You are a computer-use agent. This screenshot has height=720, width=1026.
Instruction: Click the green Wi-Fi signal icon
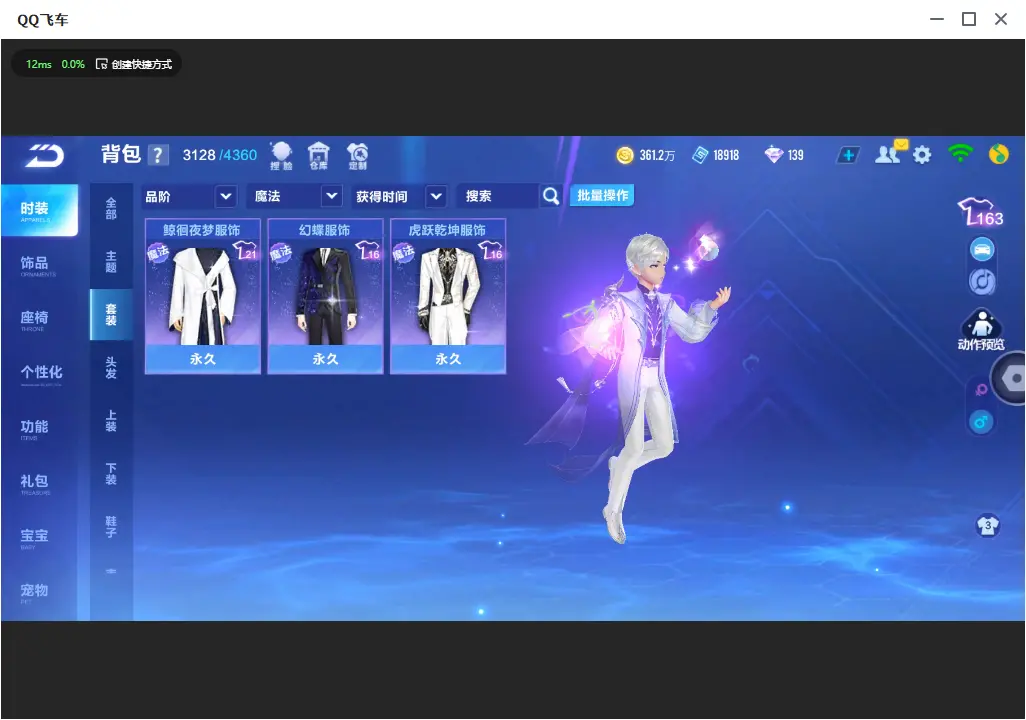(960, 154)
